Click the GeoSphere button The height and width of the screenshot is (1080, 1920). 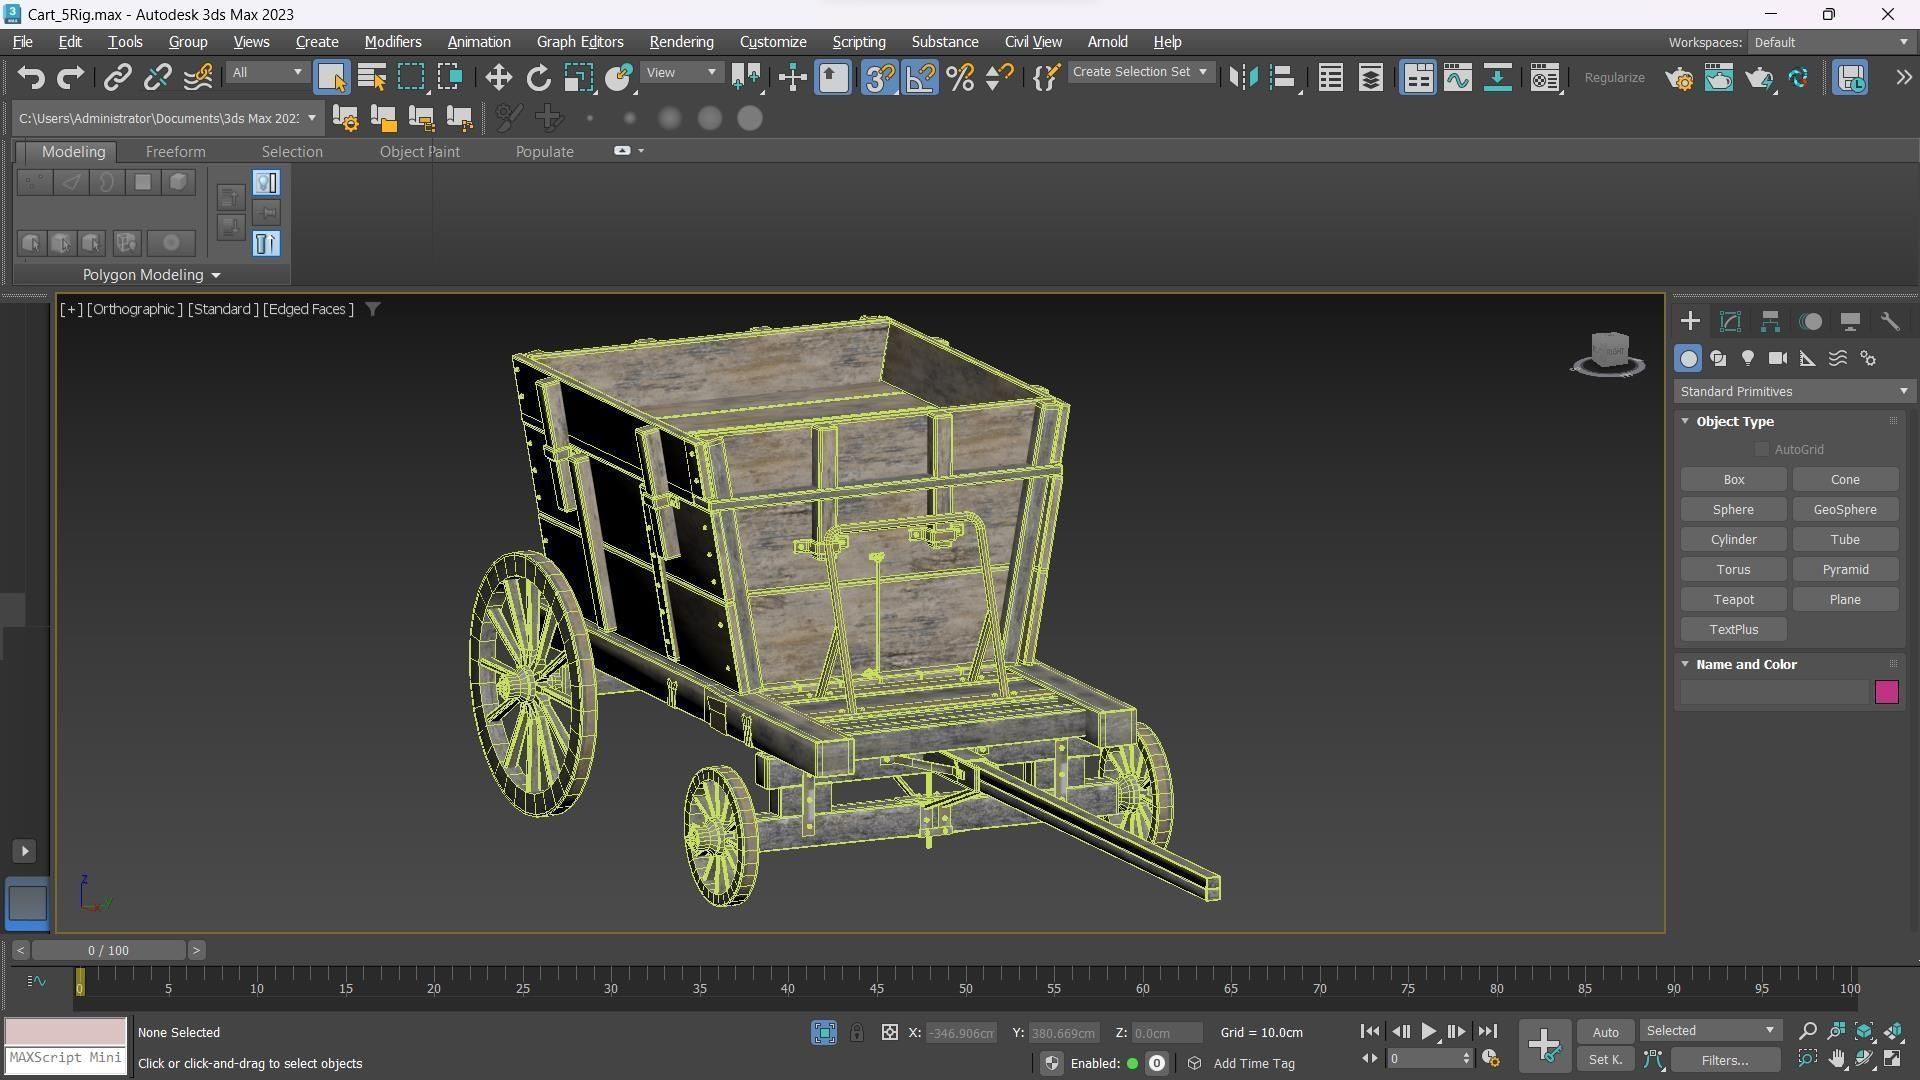coord(1845,509)
